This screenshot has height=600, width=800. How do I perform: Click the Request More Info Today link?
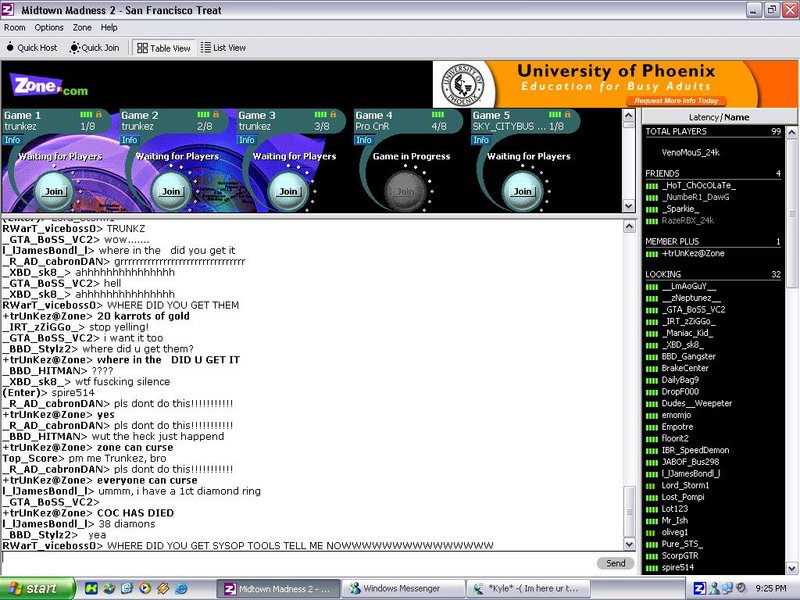677,101
